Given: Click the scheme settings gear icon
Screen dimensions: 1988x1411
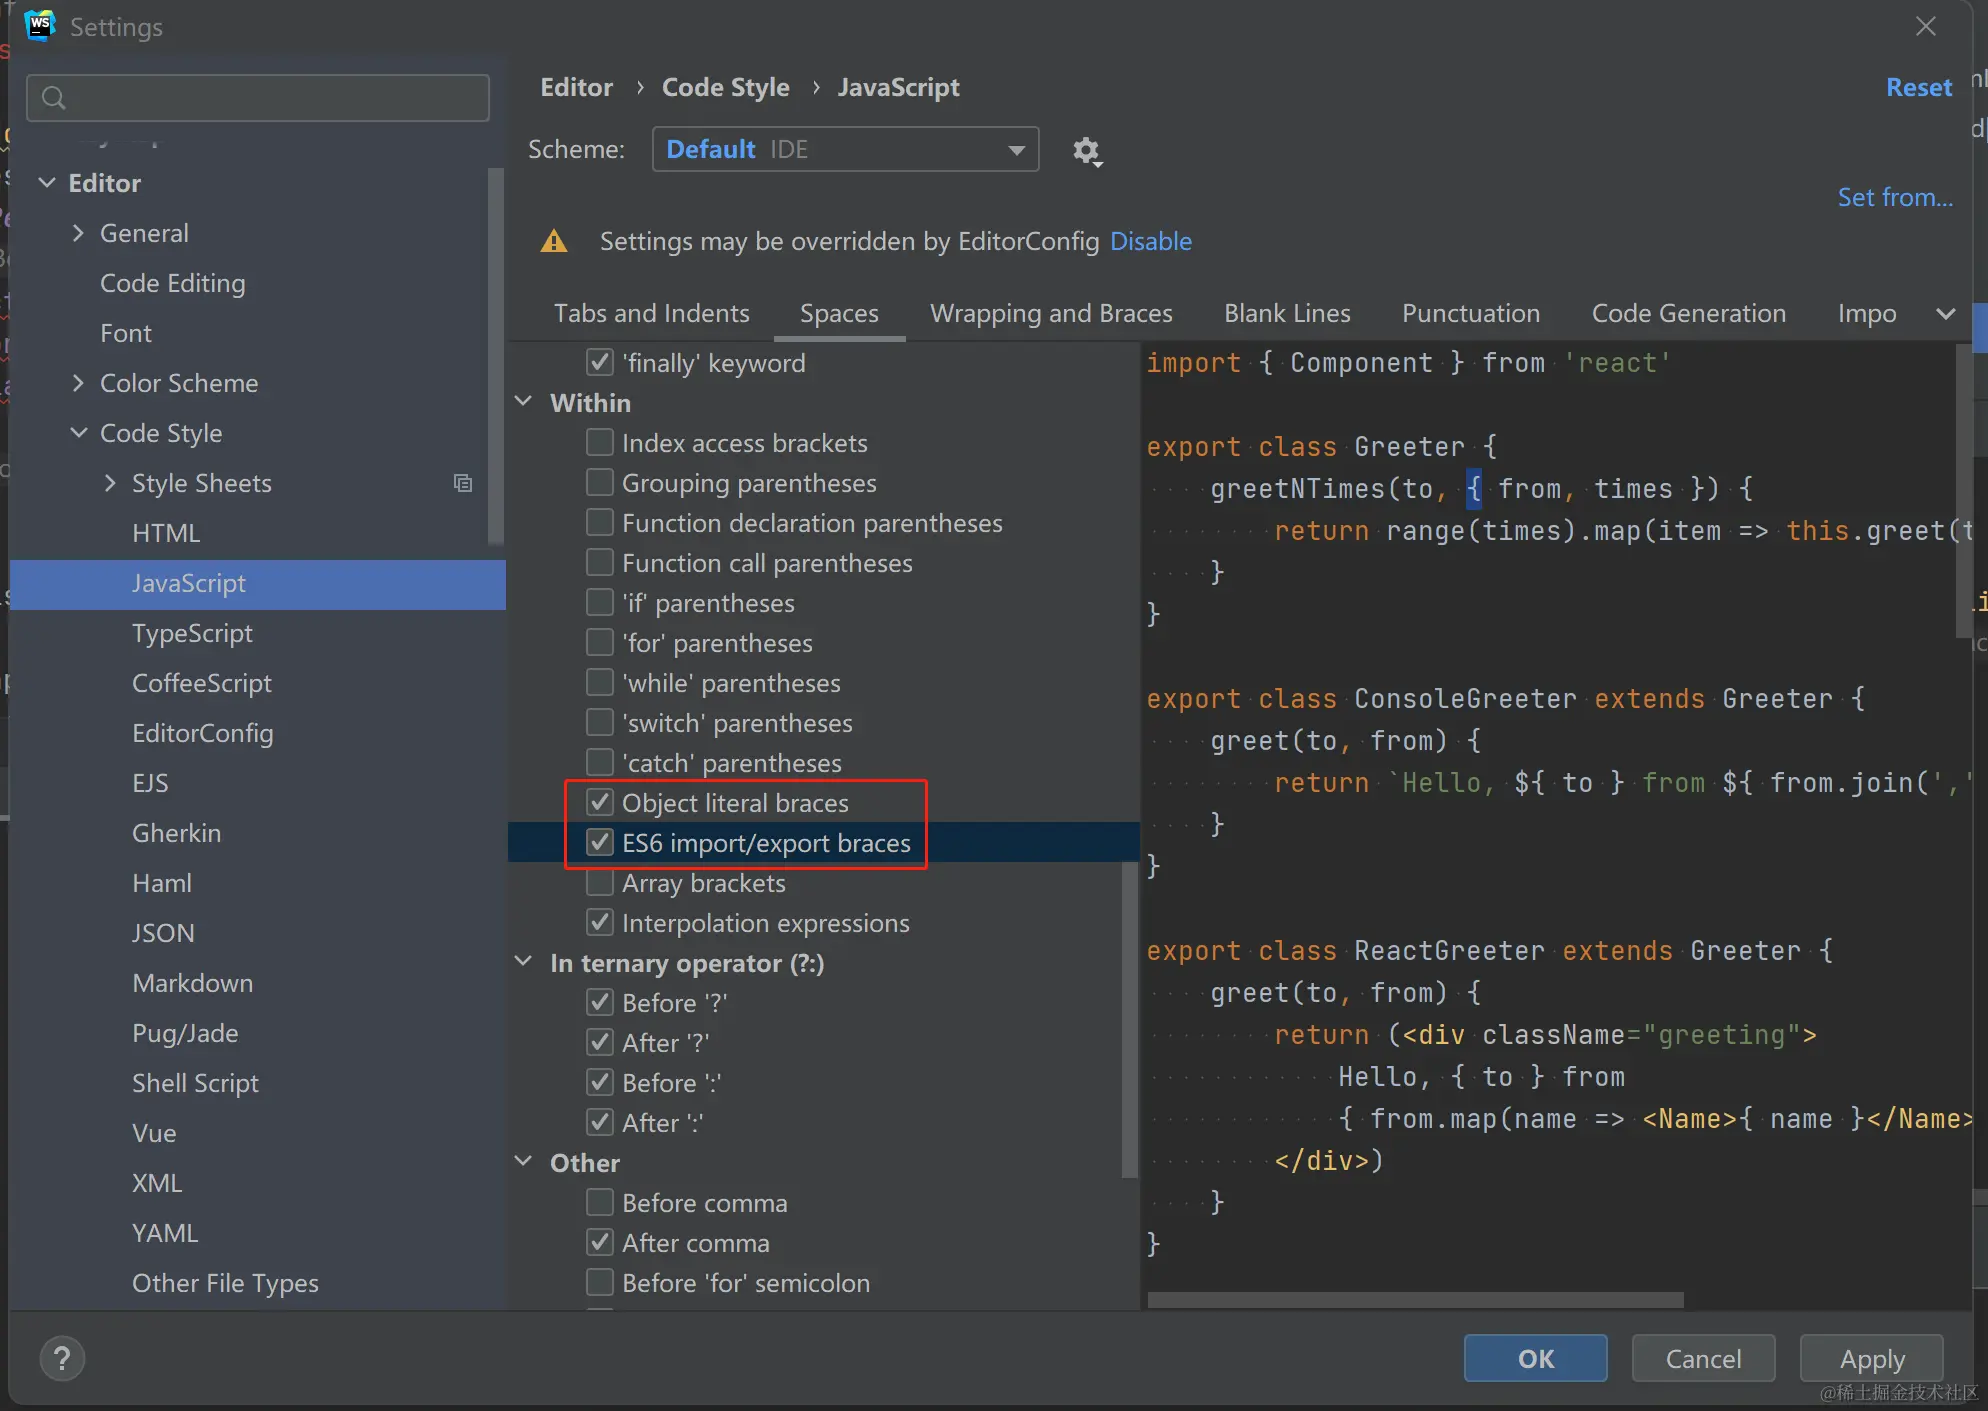Looking at the screenshot, I should coord(1086,151).
